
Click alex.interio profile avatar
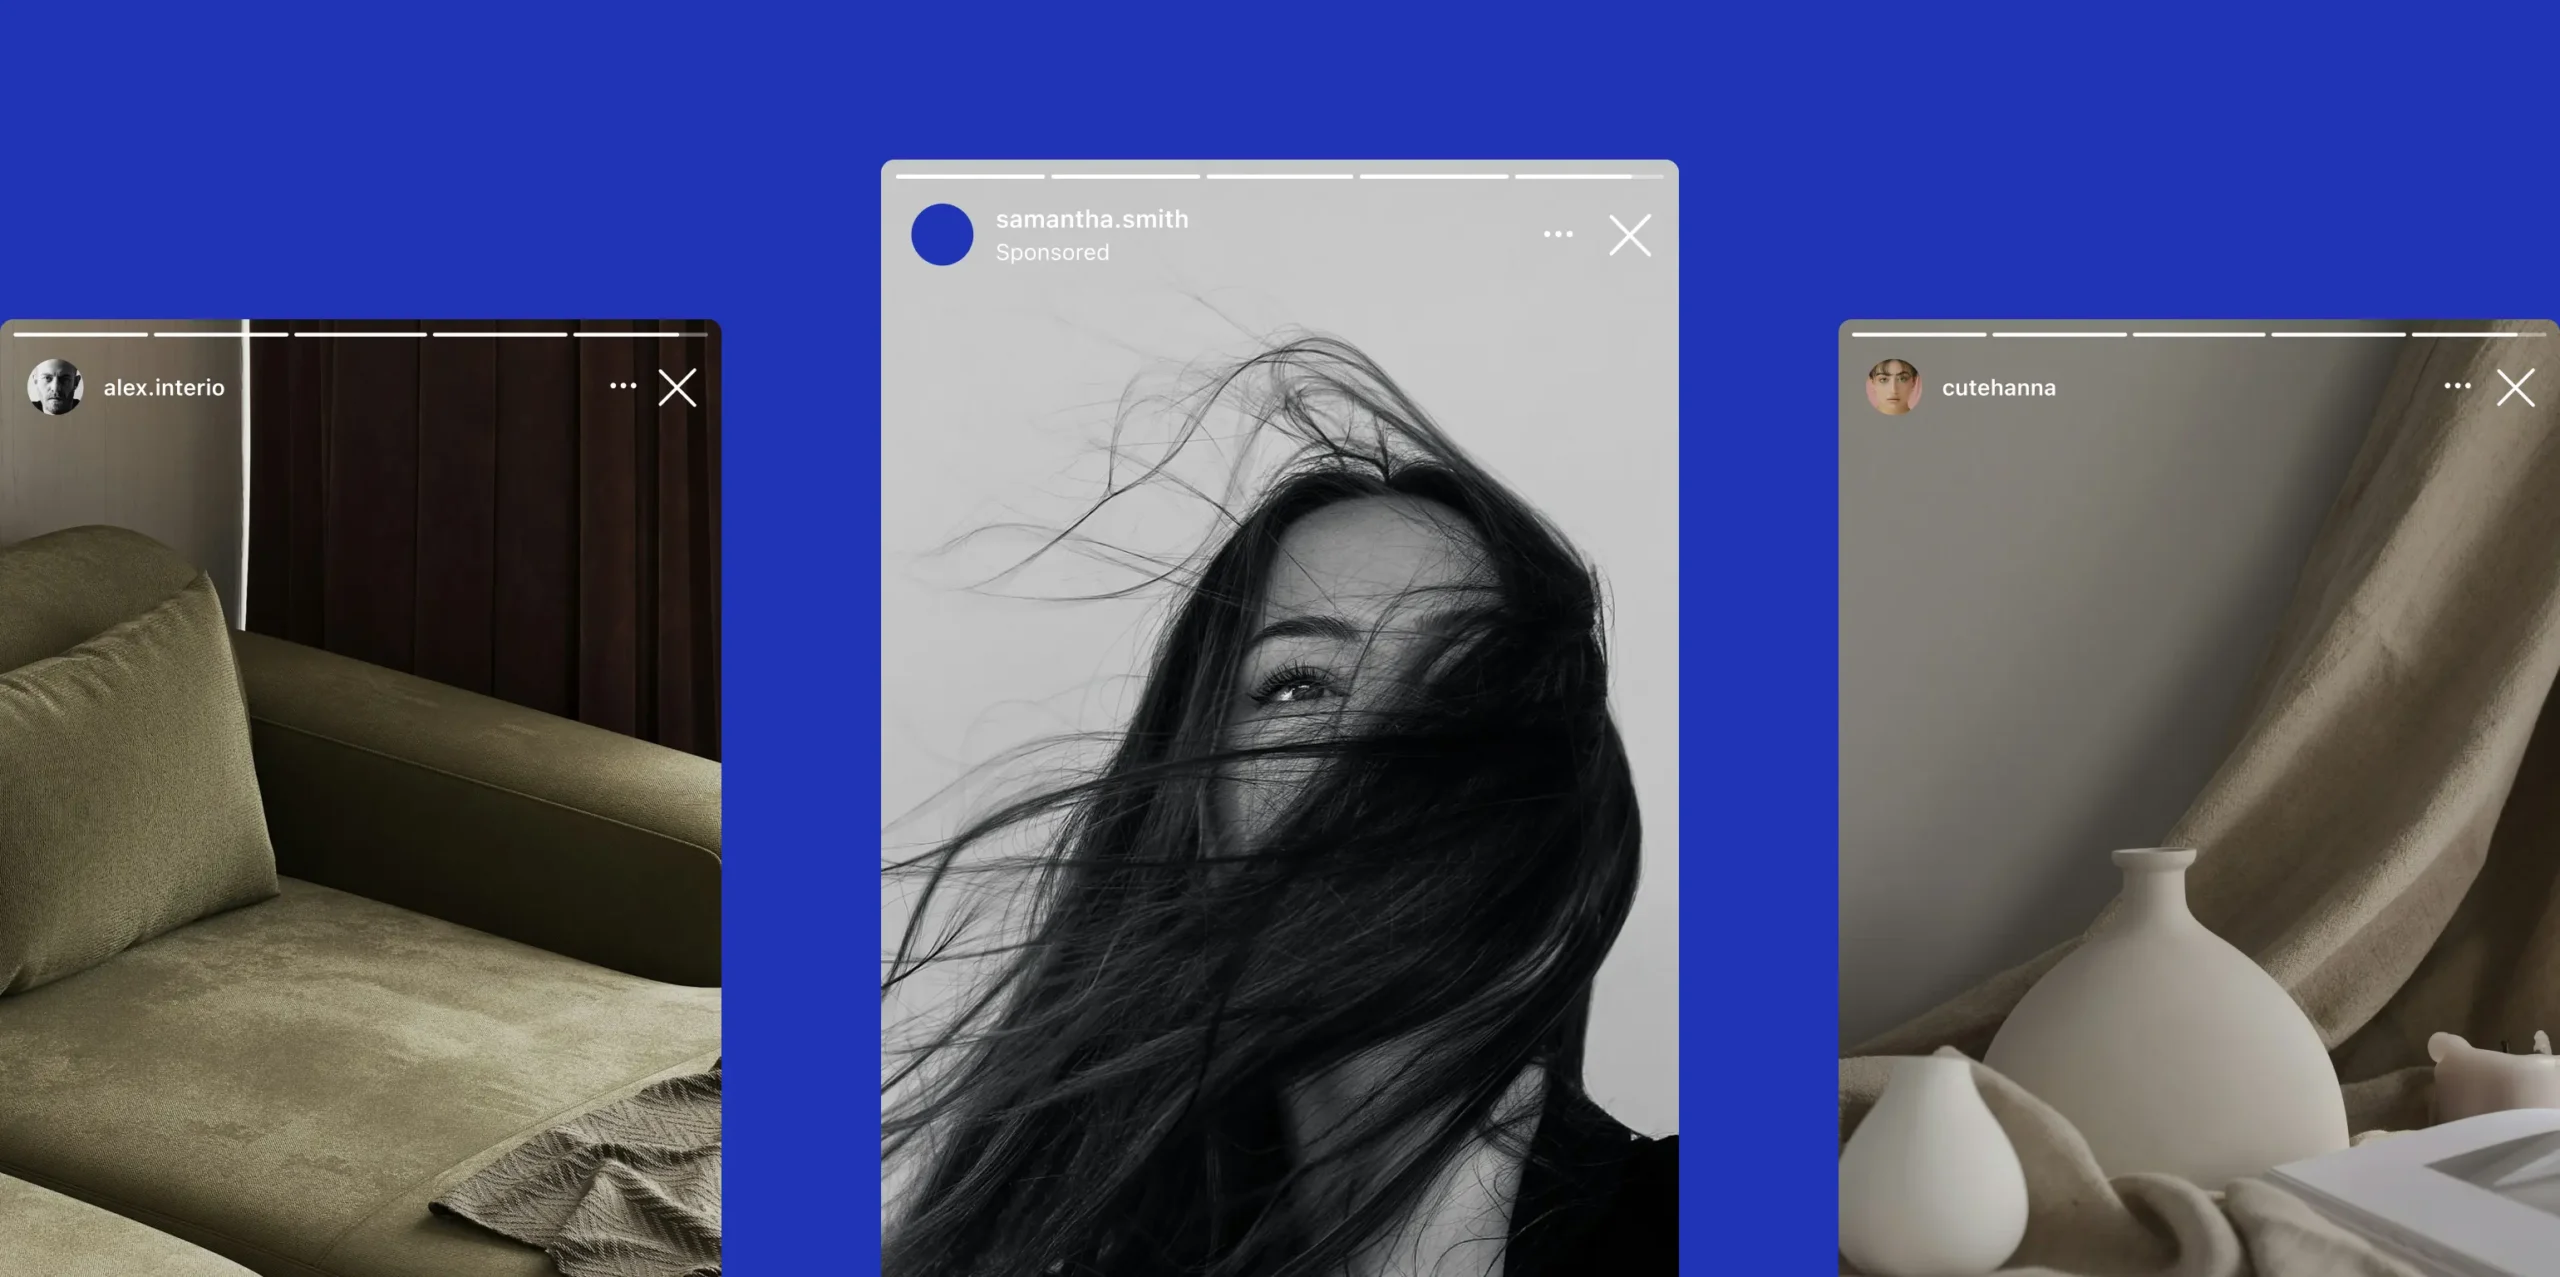[55, 387]
